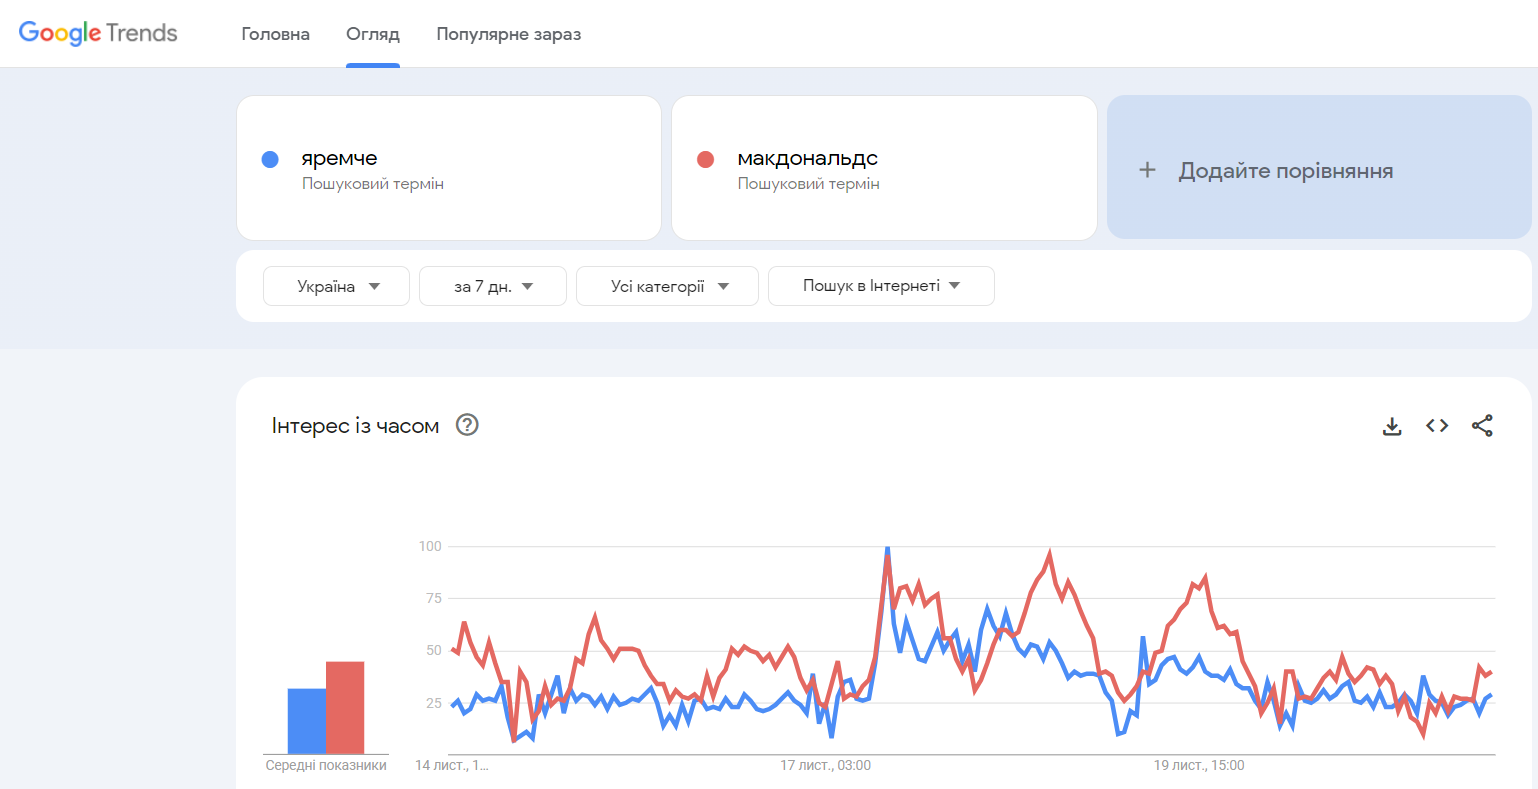
Task: Open help for Інтерес із часом
Action: (x=467, y=425)
